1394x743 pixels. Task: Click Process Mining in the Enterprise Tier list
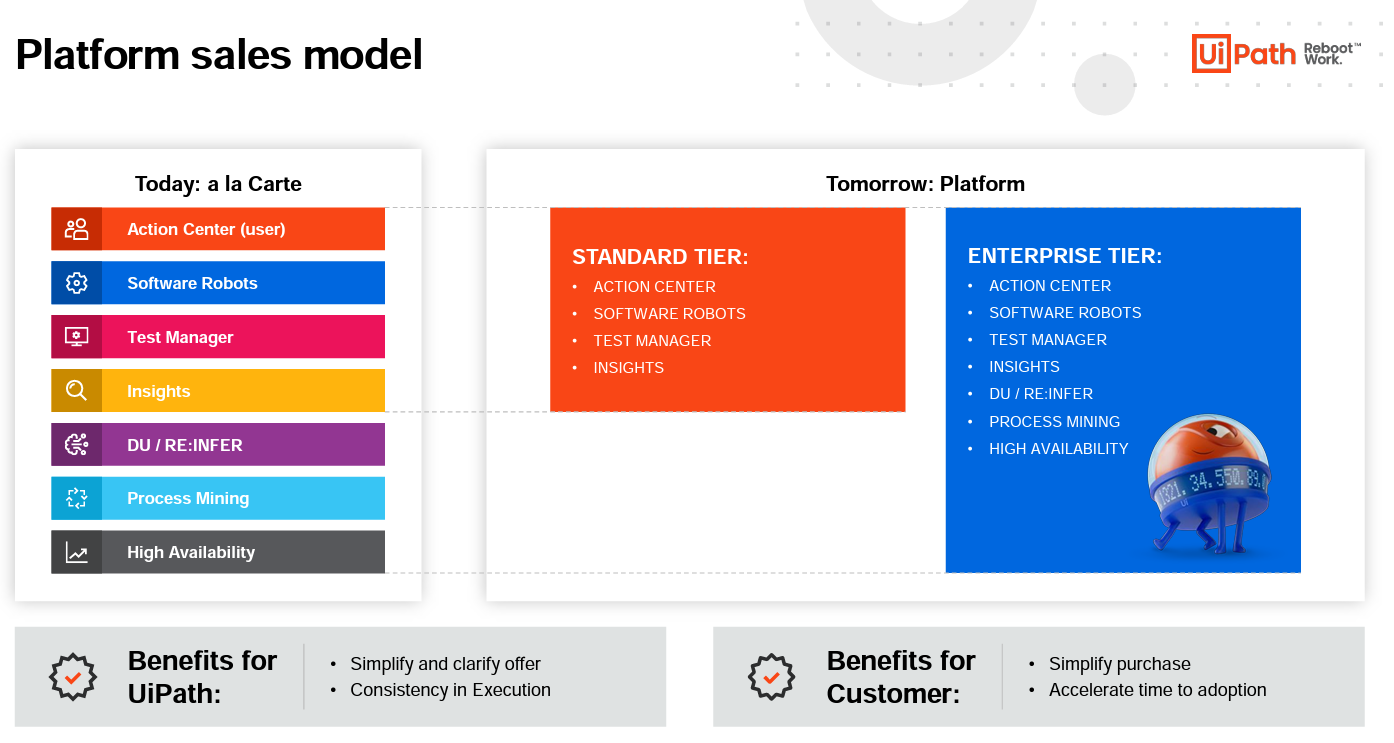pos(1054,422)
